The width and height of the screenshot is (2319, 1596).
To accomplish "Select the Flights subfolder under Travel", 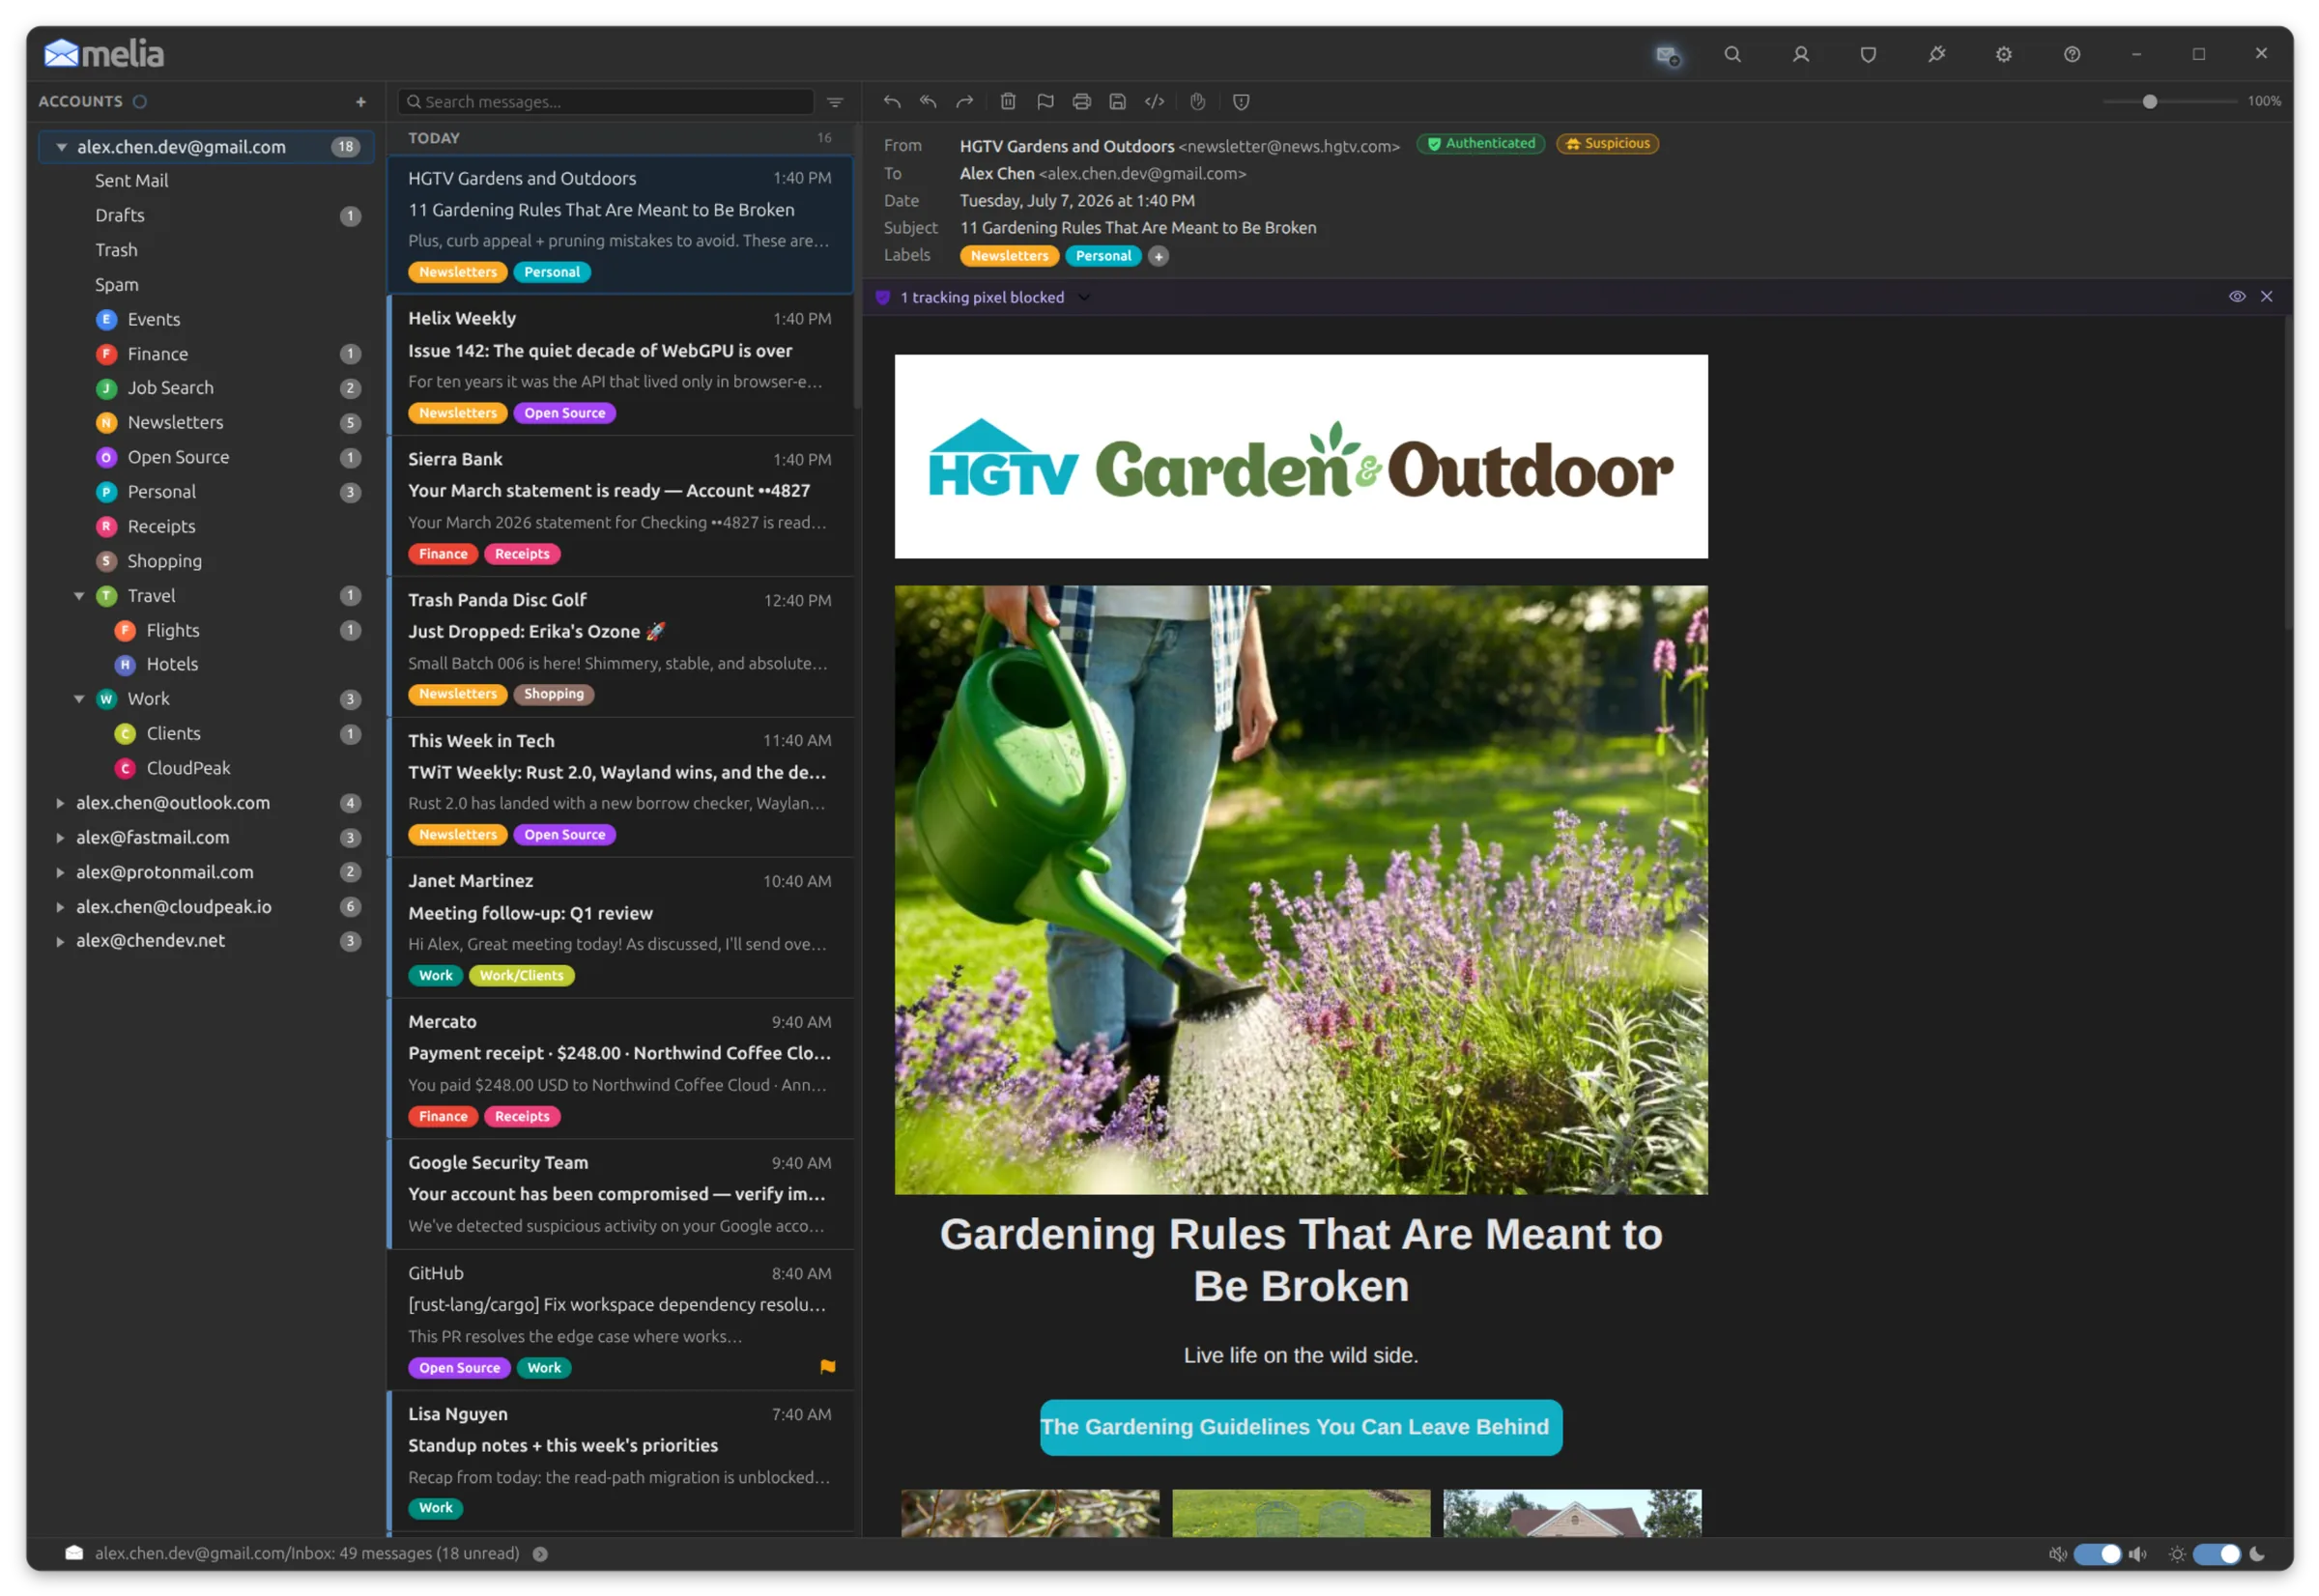I will pos(206,631).
